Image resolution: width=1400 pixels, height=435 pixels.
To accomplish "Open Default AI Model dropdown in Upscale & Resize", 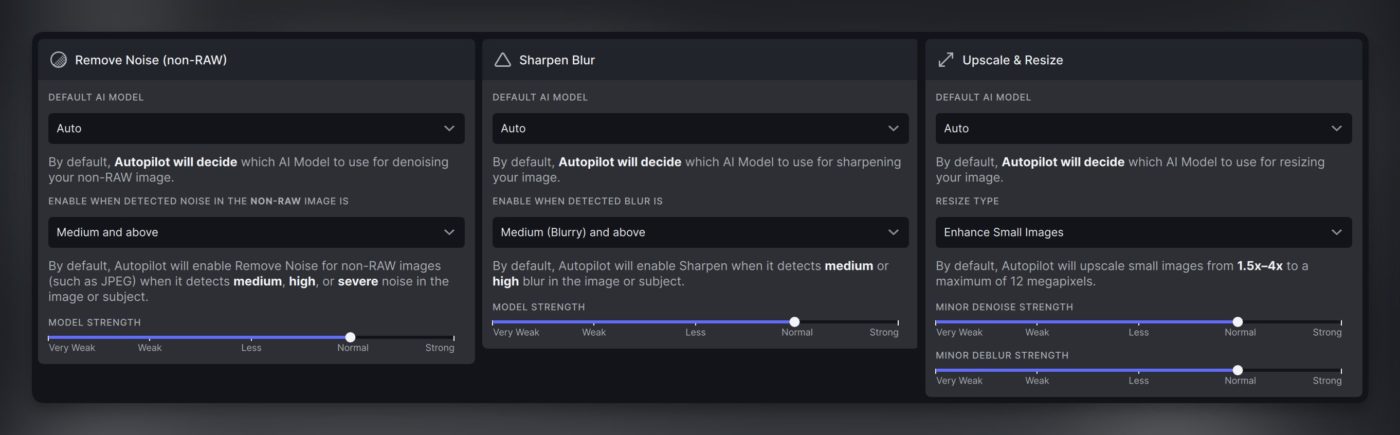I will (x=1143, y=128).
